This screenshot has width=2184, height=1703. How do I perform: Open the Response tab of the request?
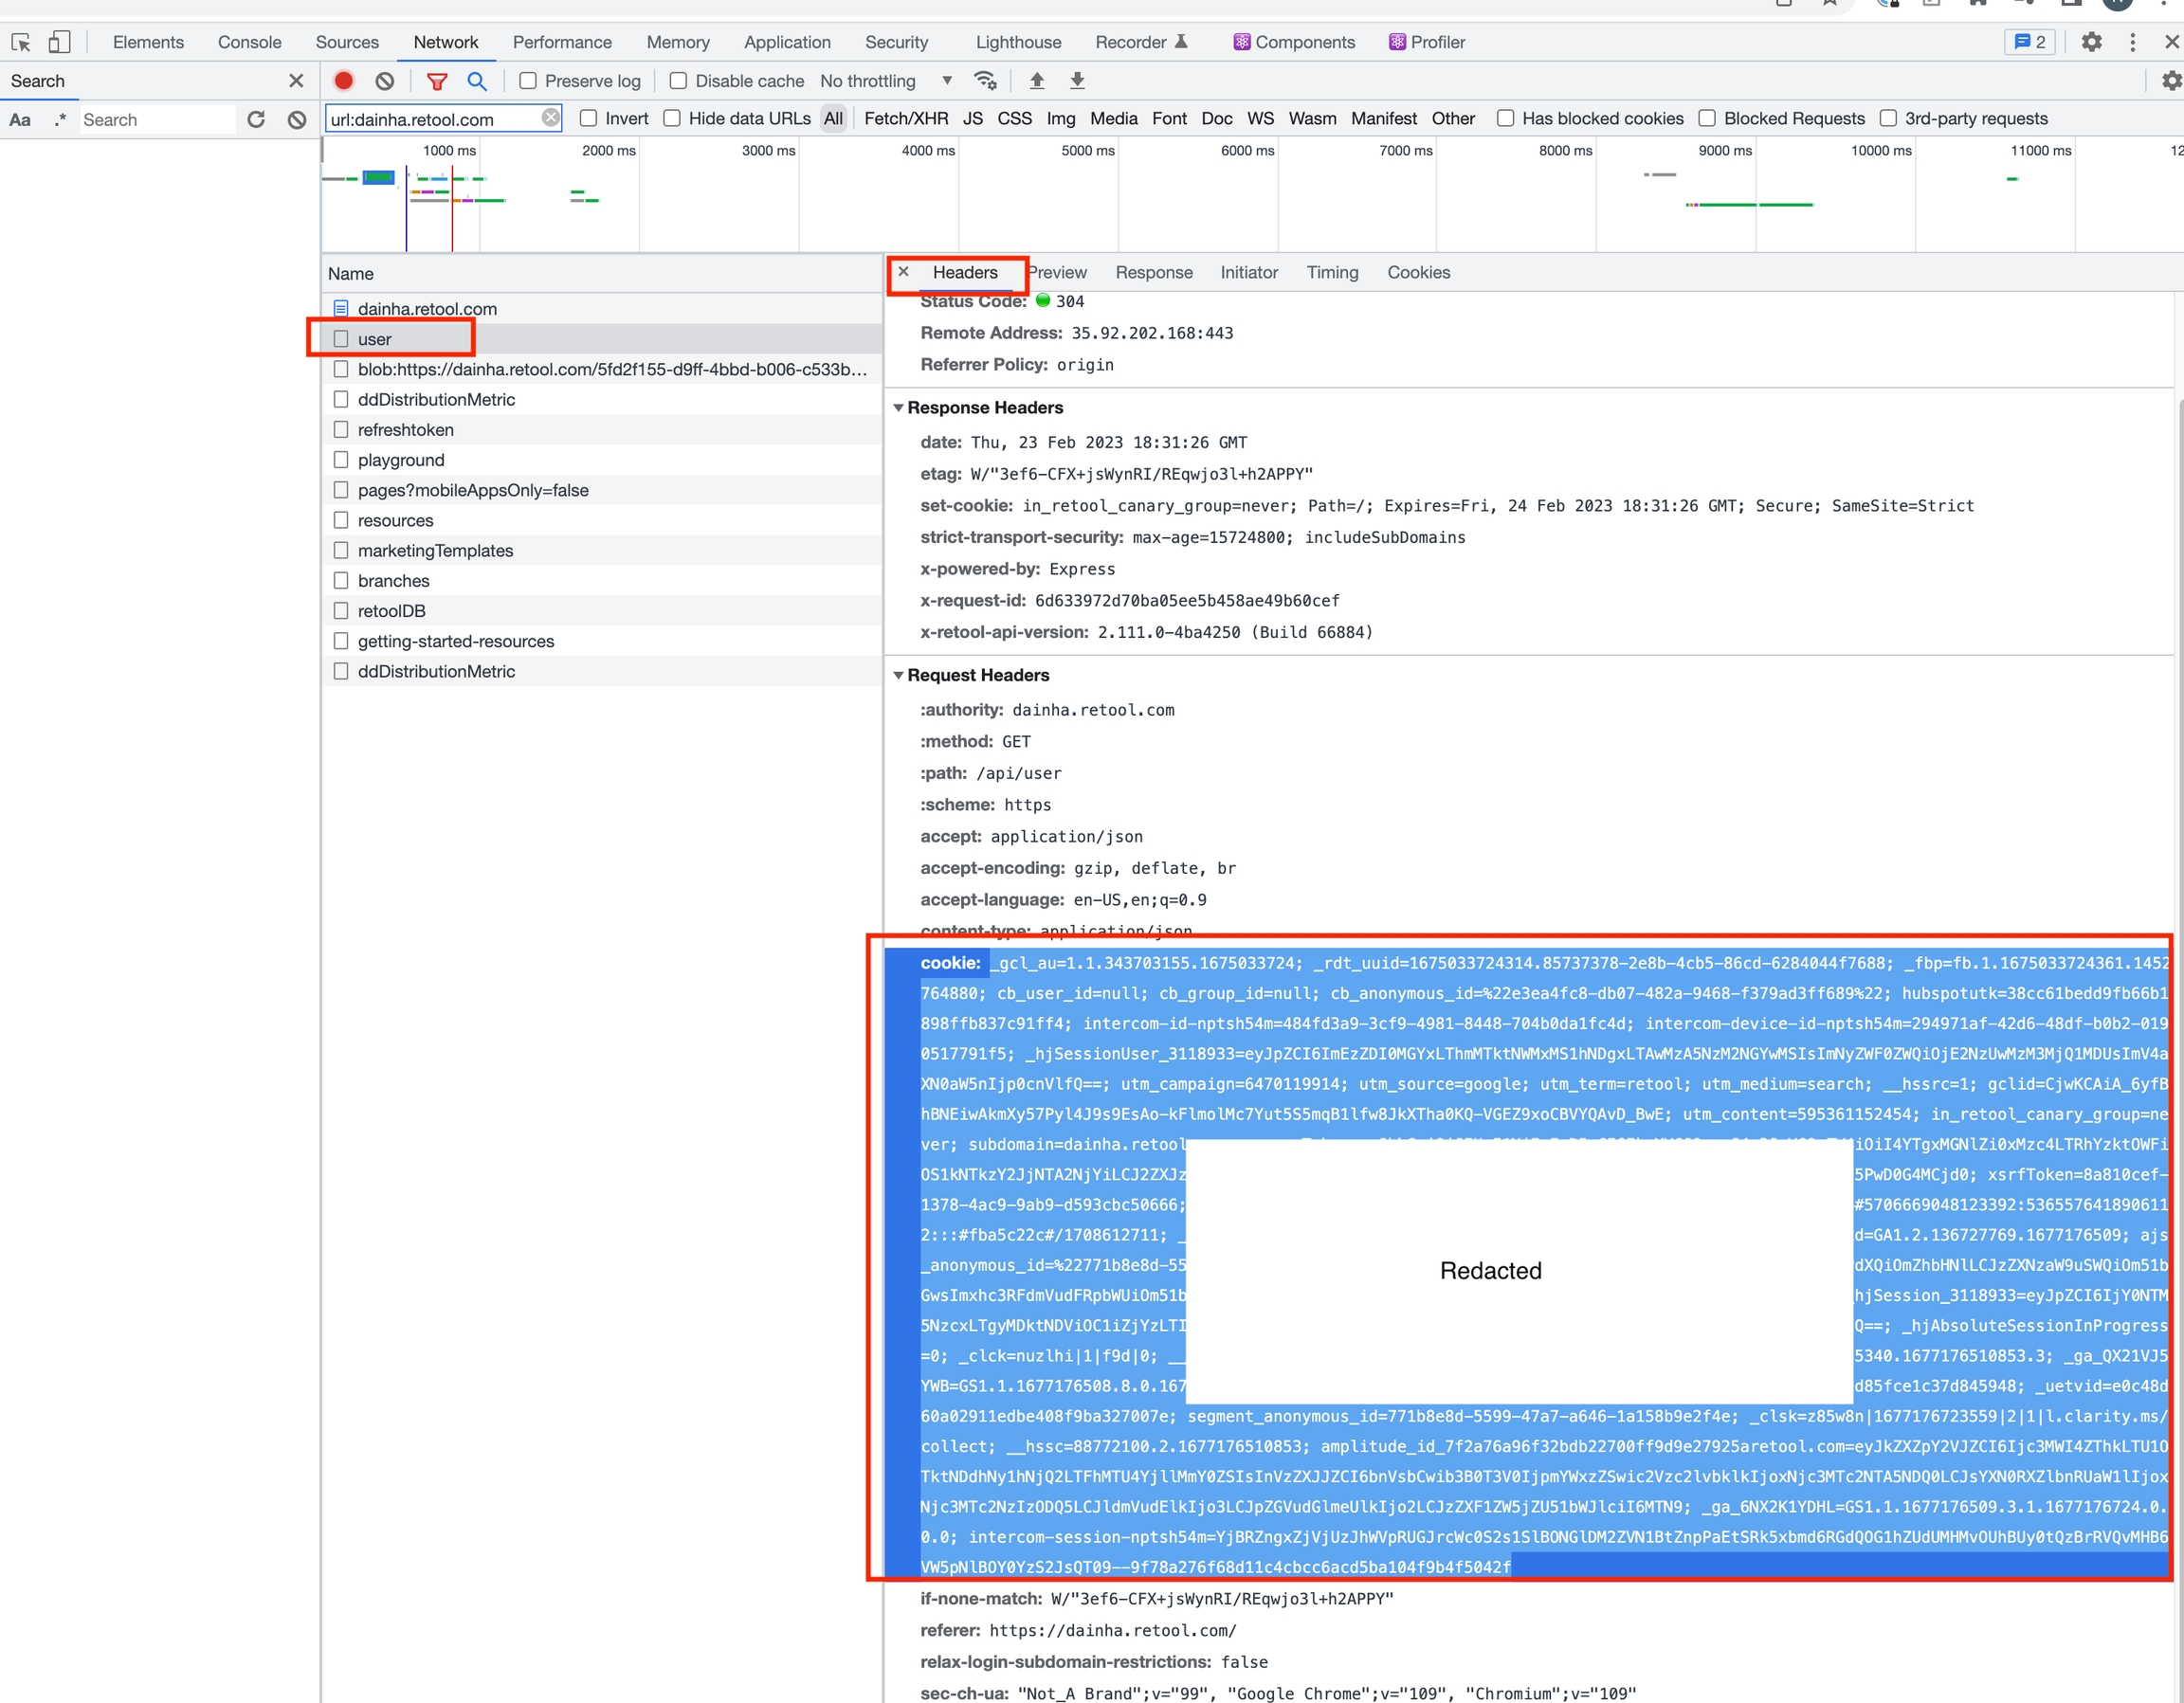1153,272
